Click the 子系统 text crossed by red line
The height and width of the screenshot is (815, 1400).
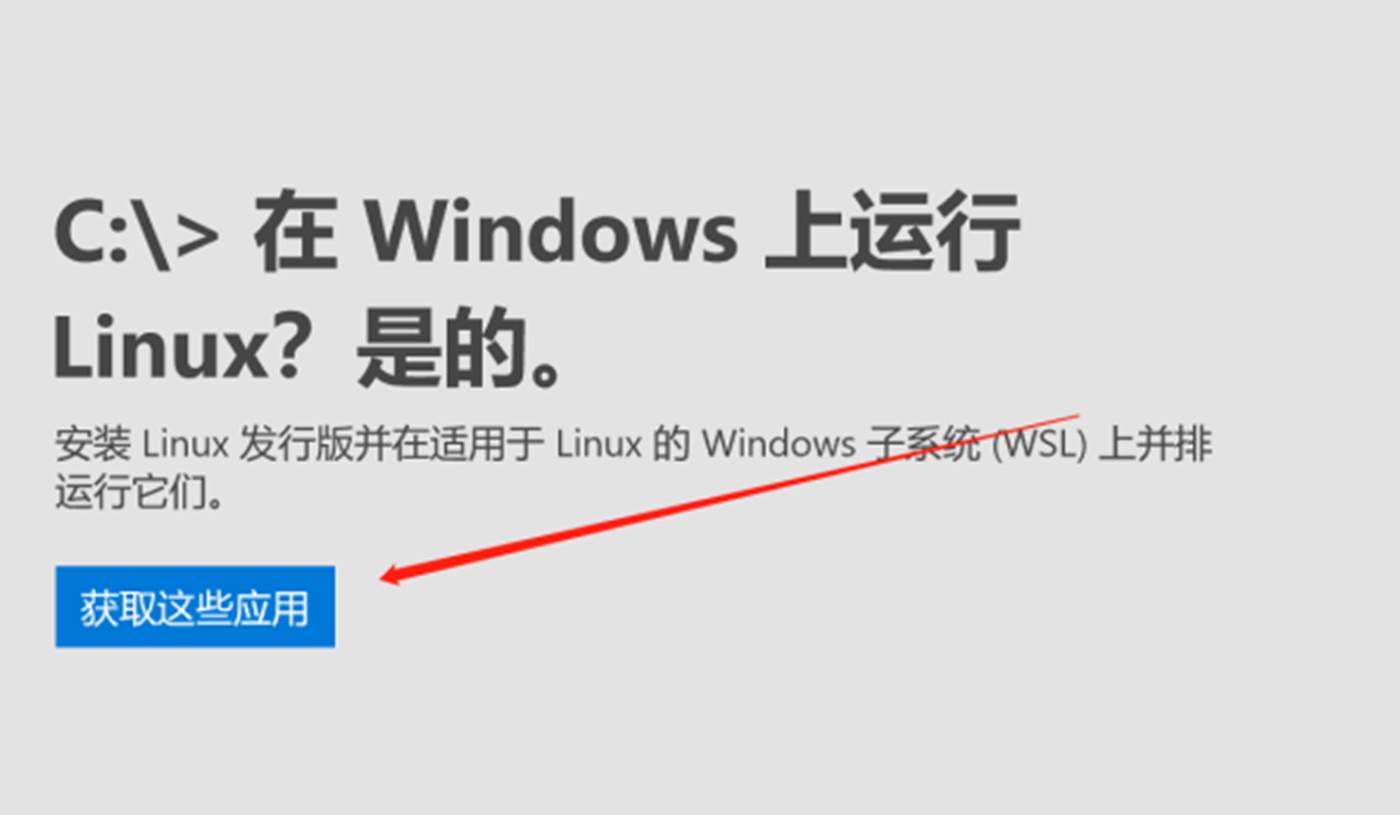[x=923, y=445]
